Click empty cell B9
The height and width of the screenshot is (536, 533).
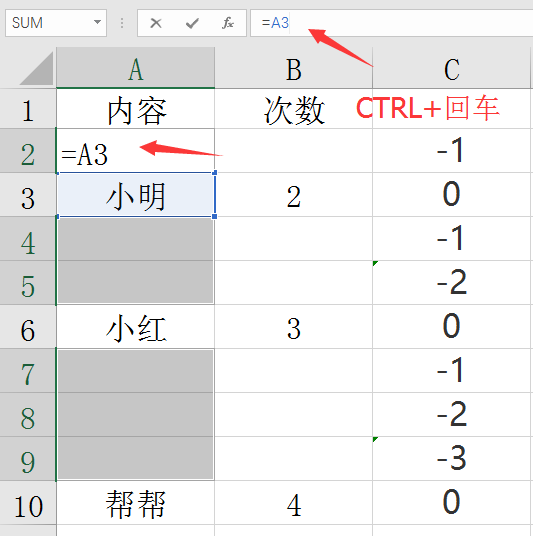click(x=293, y=459)
